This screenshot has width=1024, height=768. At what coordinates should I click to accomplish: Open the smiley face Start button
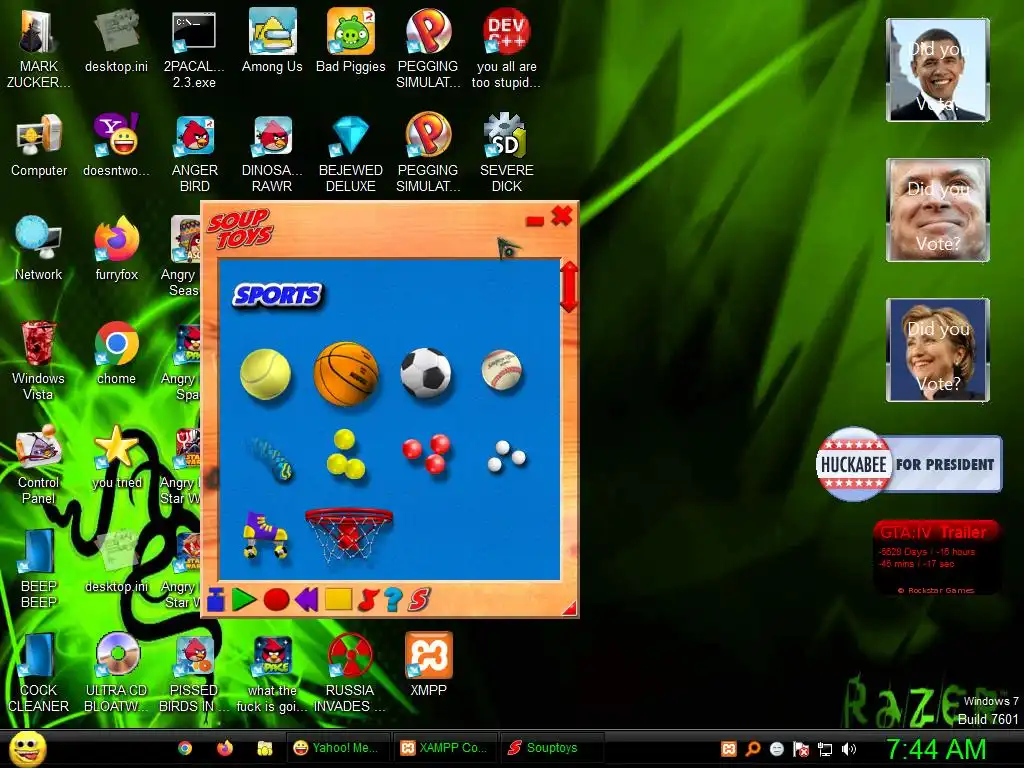(x=27, y=748)
